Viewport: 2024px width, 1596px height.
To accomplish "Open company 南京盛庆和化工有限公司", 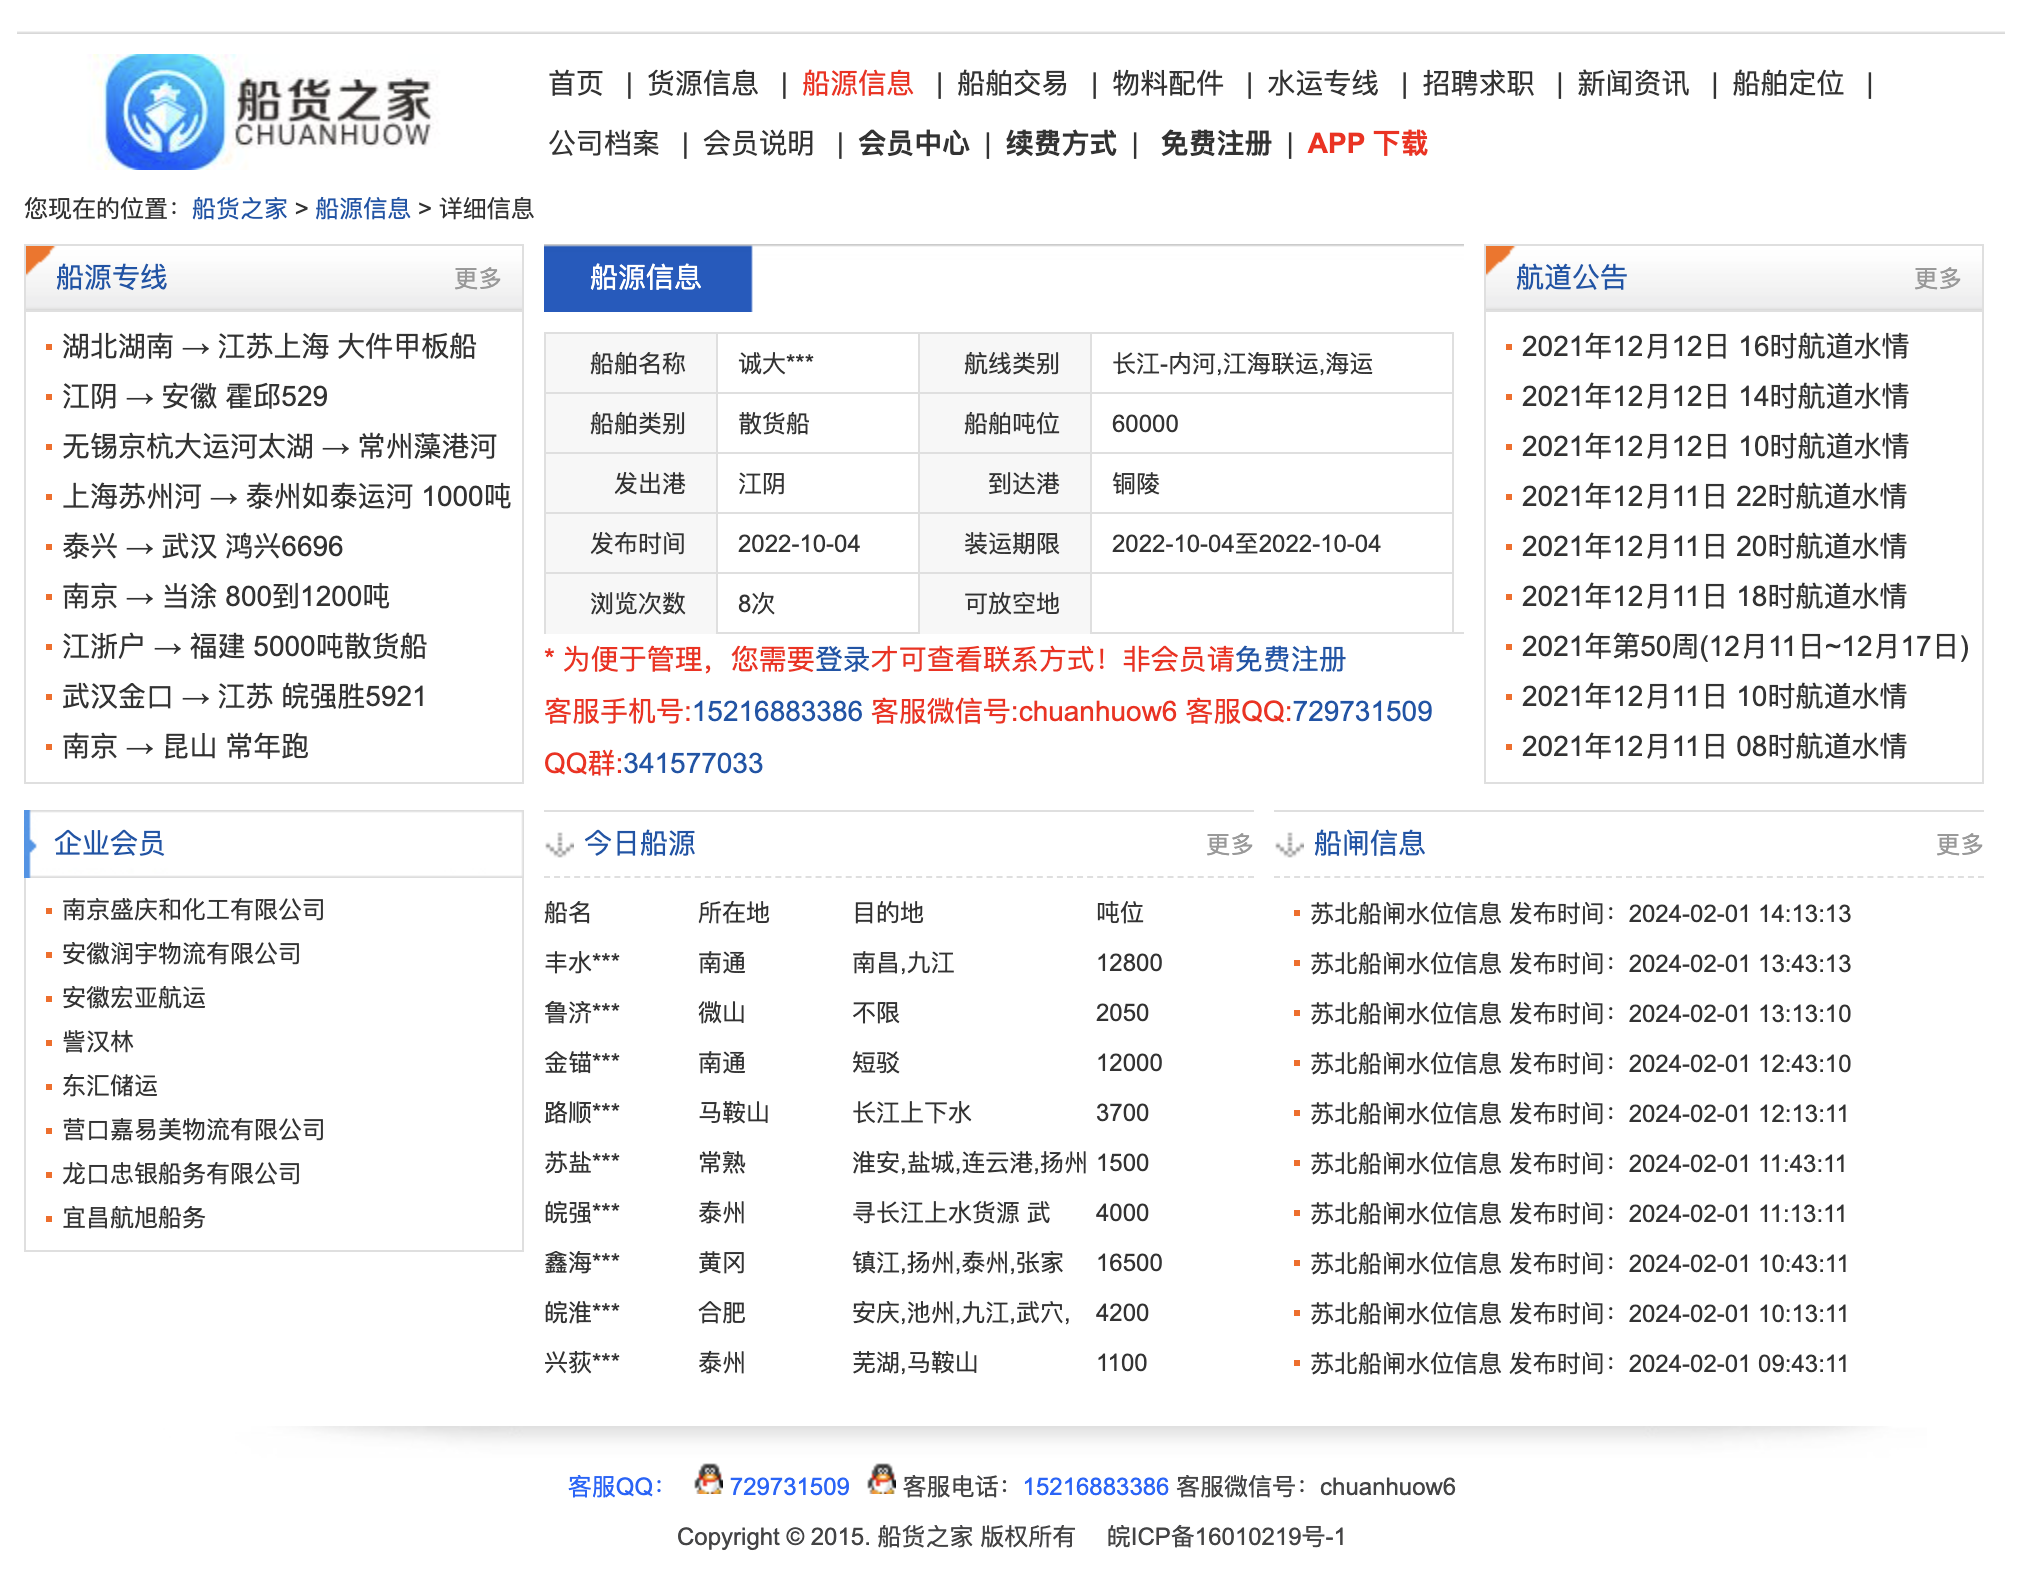I will pyautogui.click(x=193, y=909).
